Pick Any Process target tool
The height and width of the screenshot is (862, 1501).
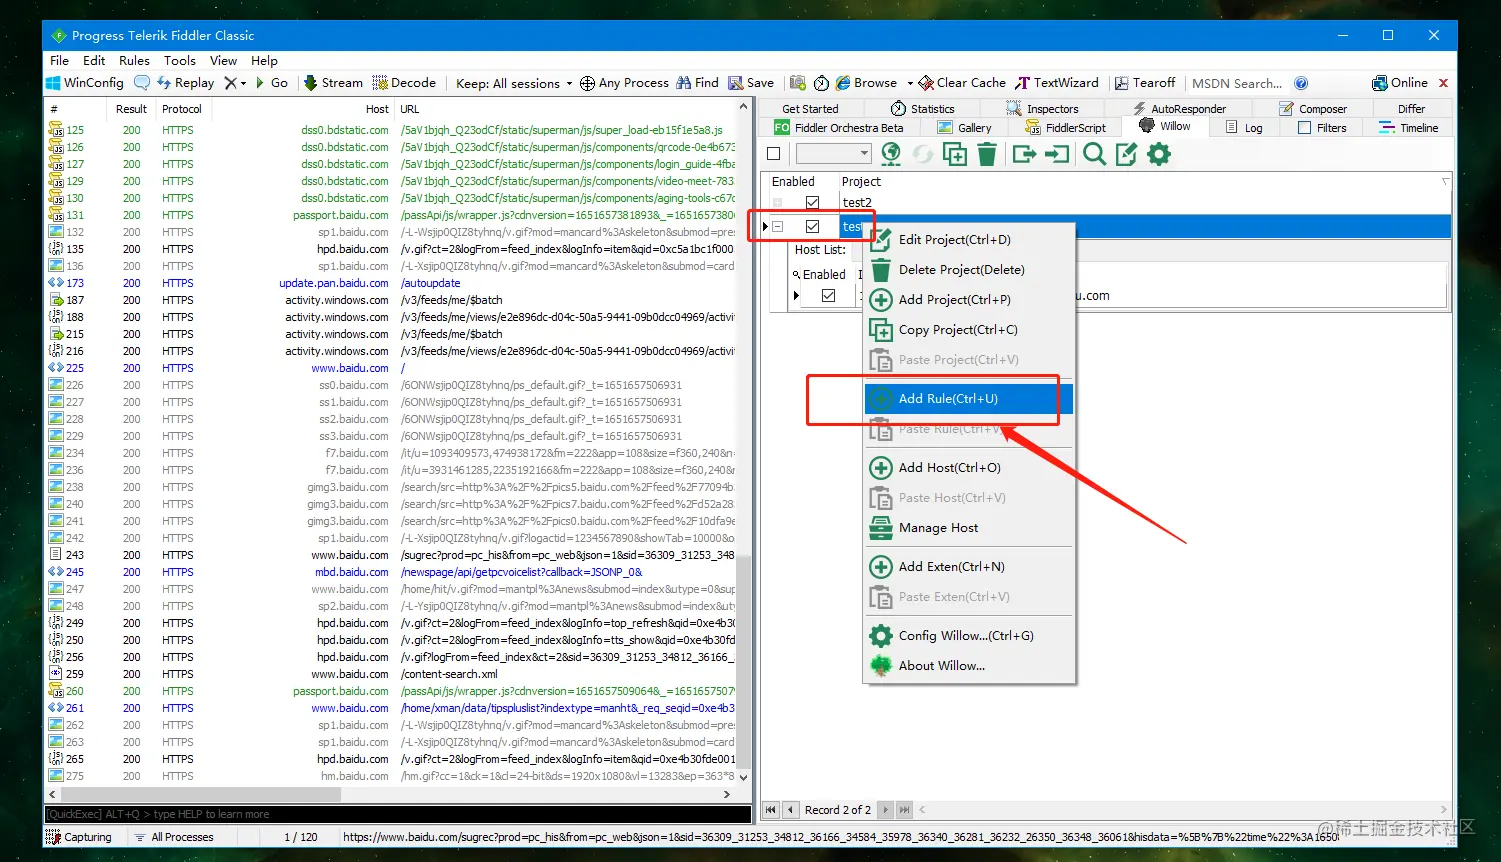coord(624,83)
